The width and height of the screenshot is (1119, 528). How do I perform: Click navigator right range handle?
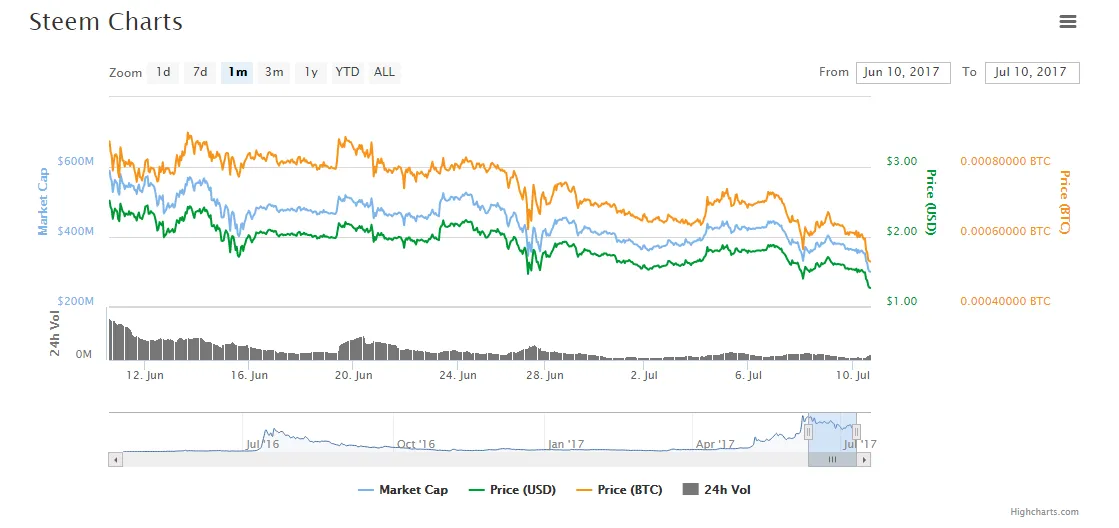[856, 432]
